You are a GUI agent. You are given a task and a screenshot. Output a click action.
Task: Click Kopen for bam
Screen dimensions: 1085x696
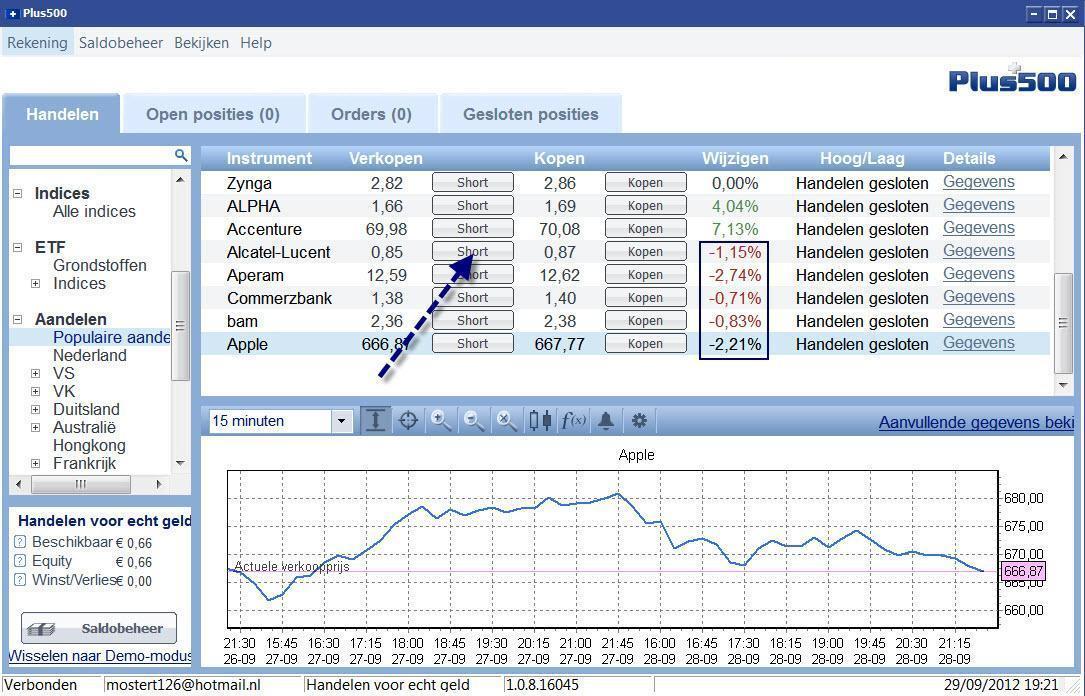click(646, 320)
